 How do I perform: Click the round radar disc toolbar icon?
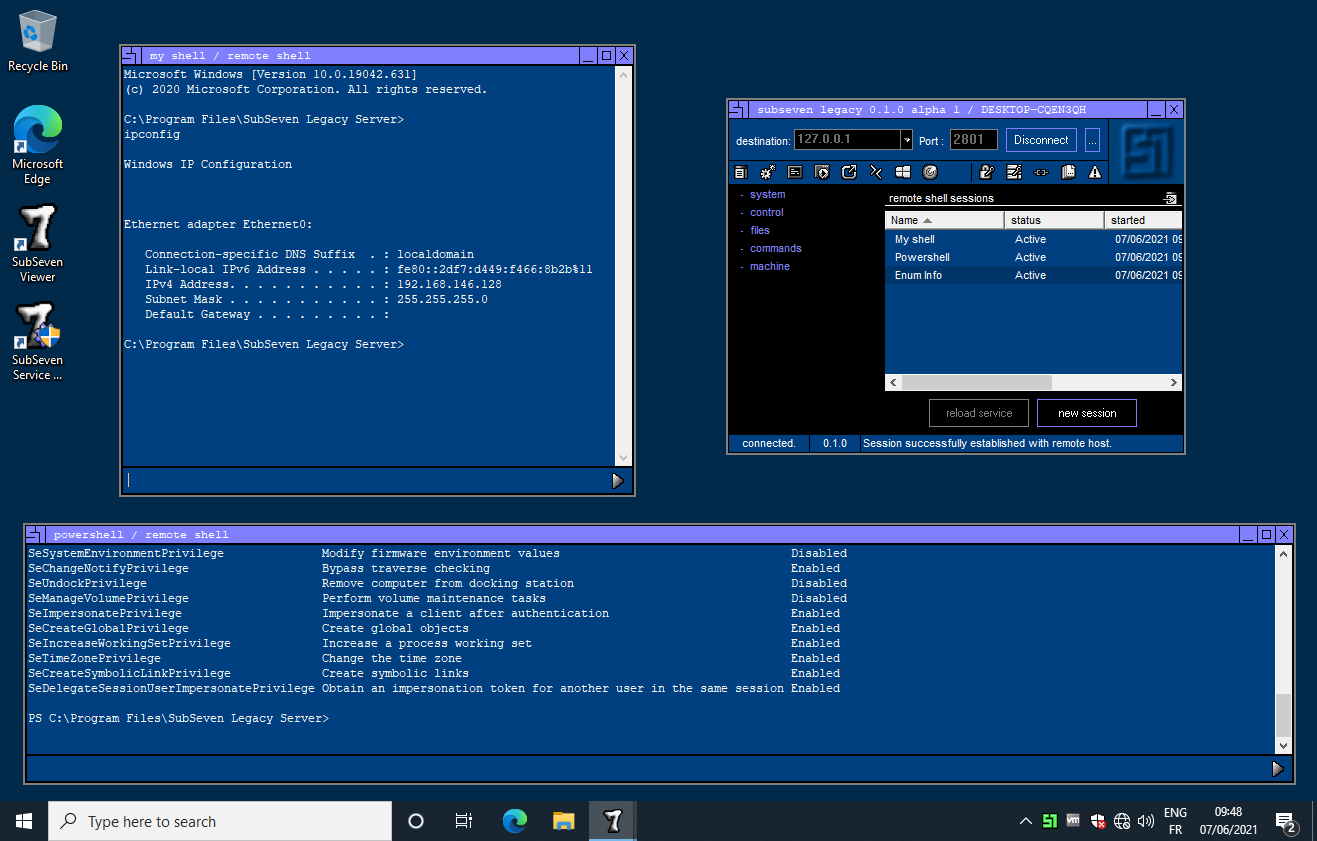[x=930, y=172]
